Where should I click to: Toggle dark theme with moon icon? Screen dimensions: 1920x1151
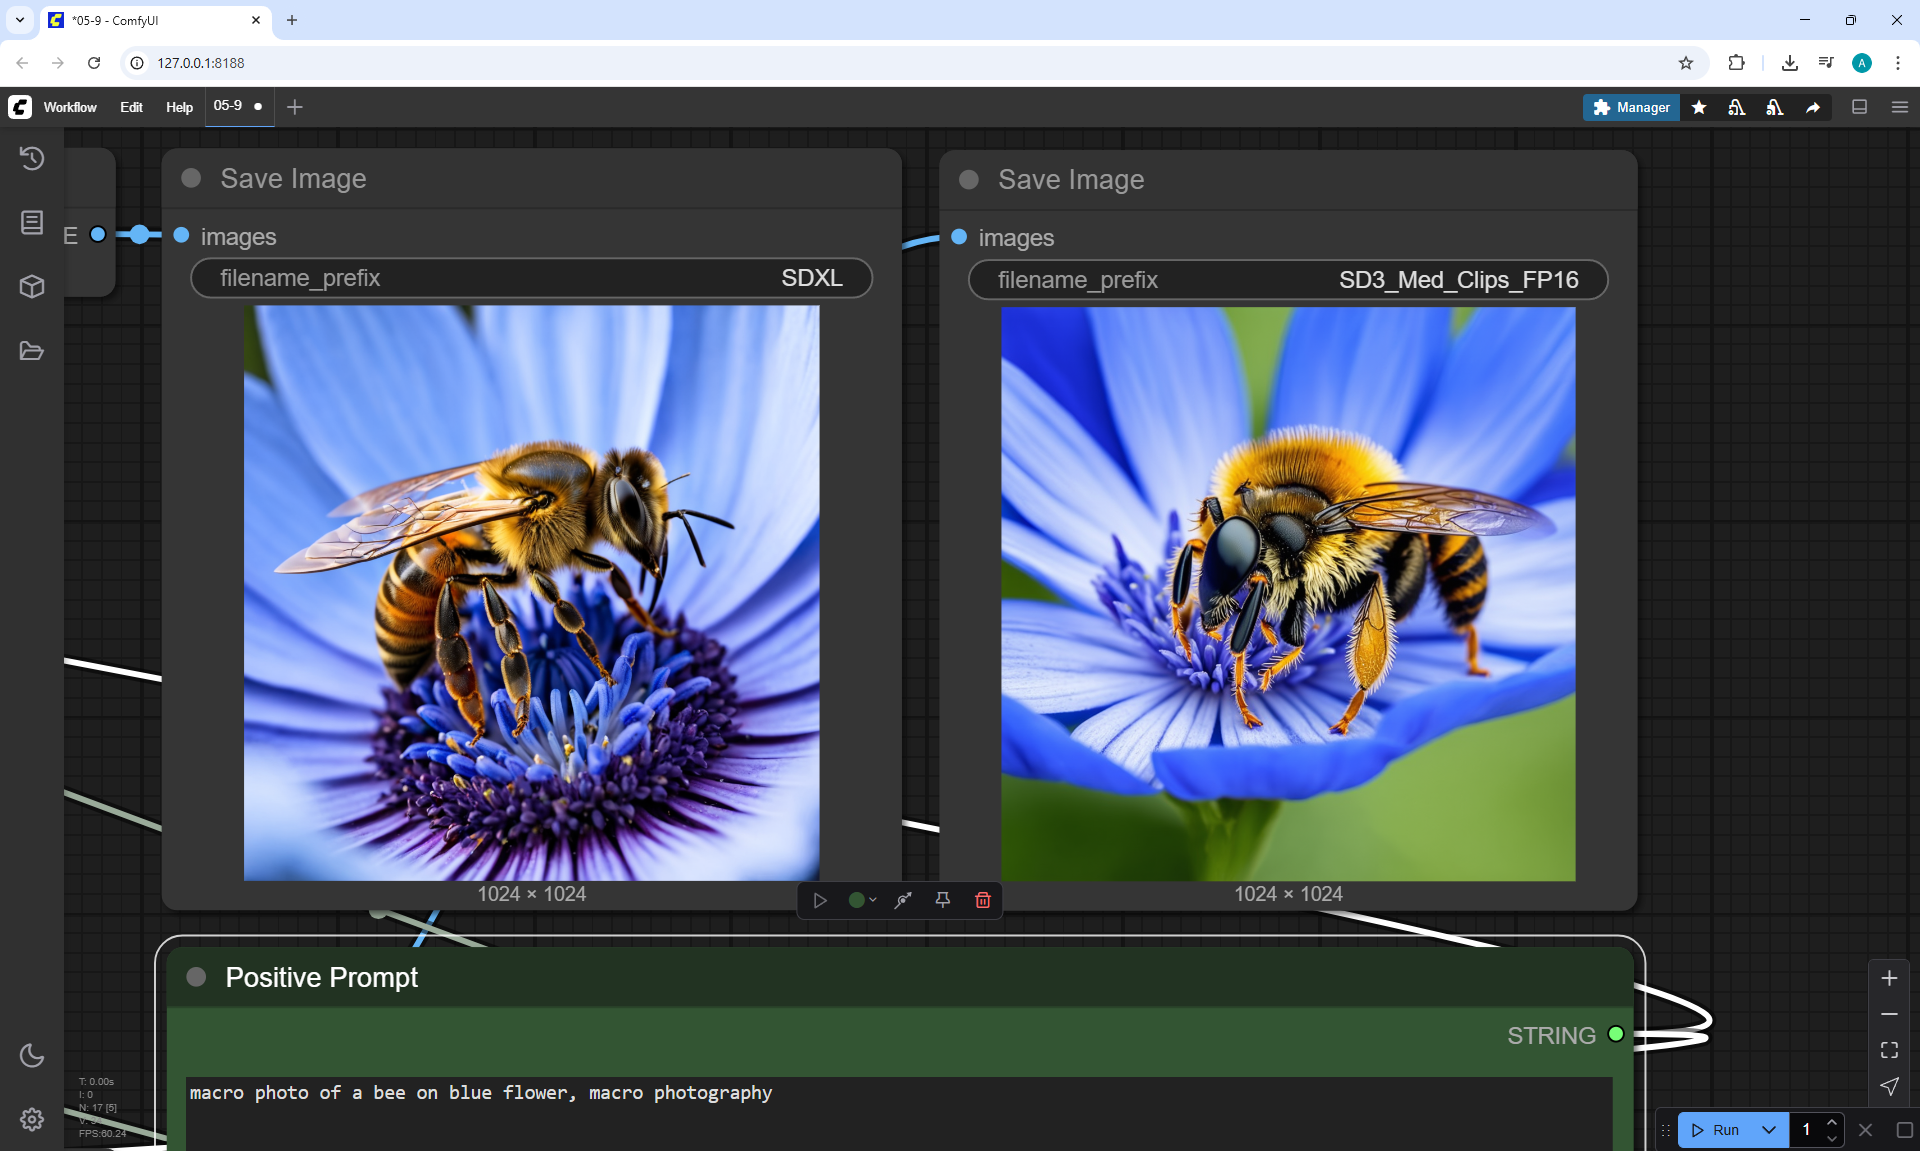[32, 1055]
